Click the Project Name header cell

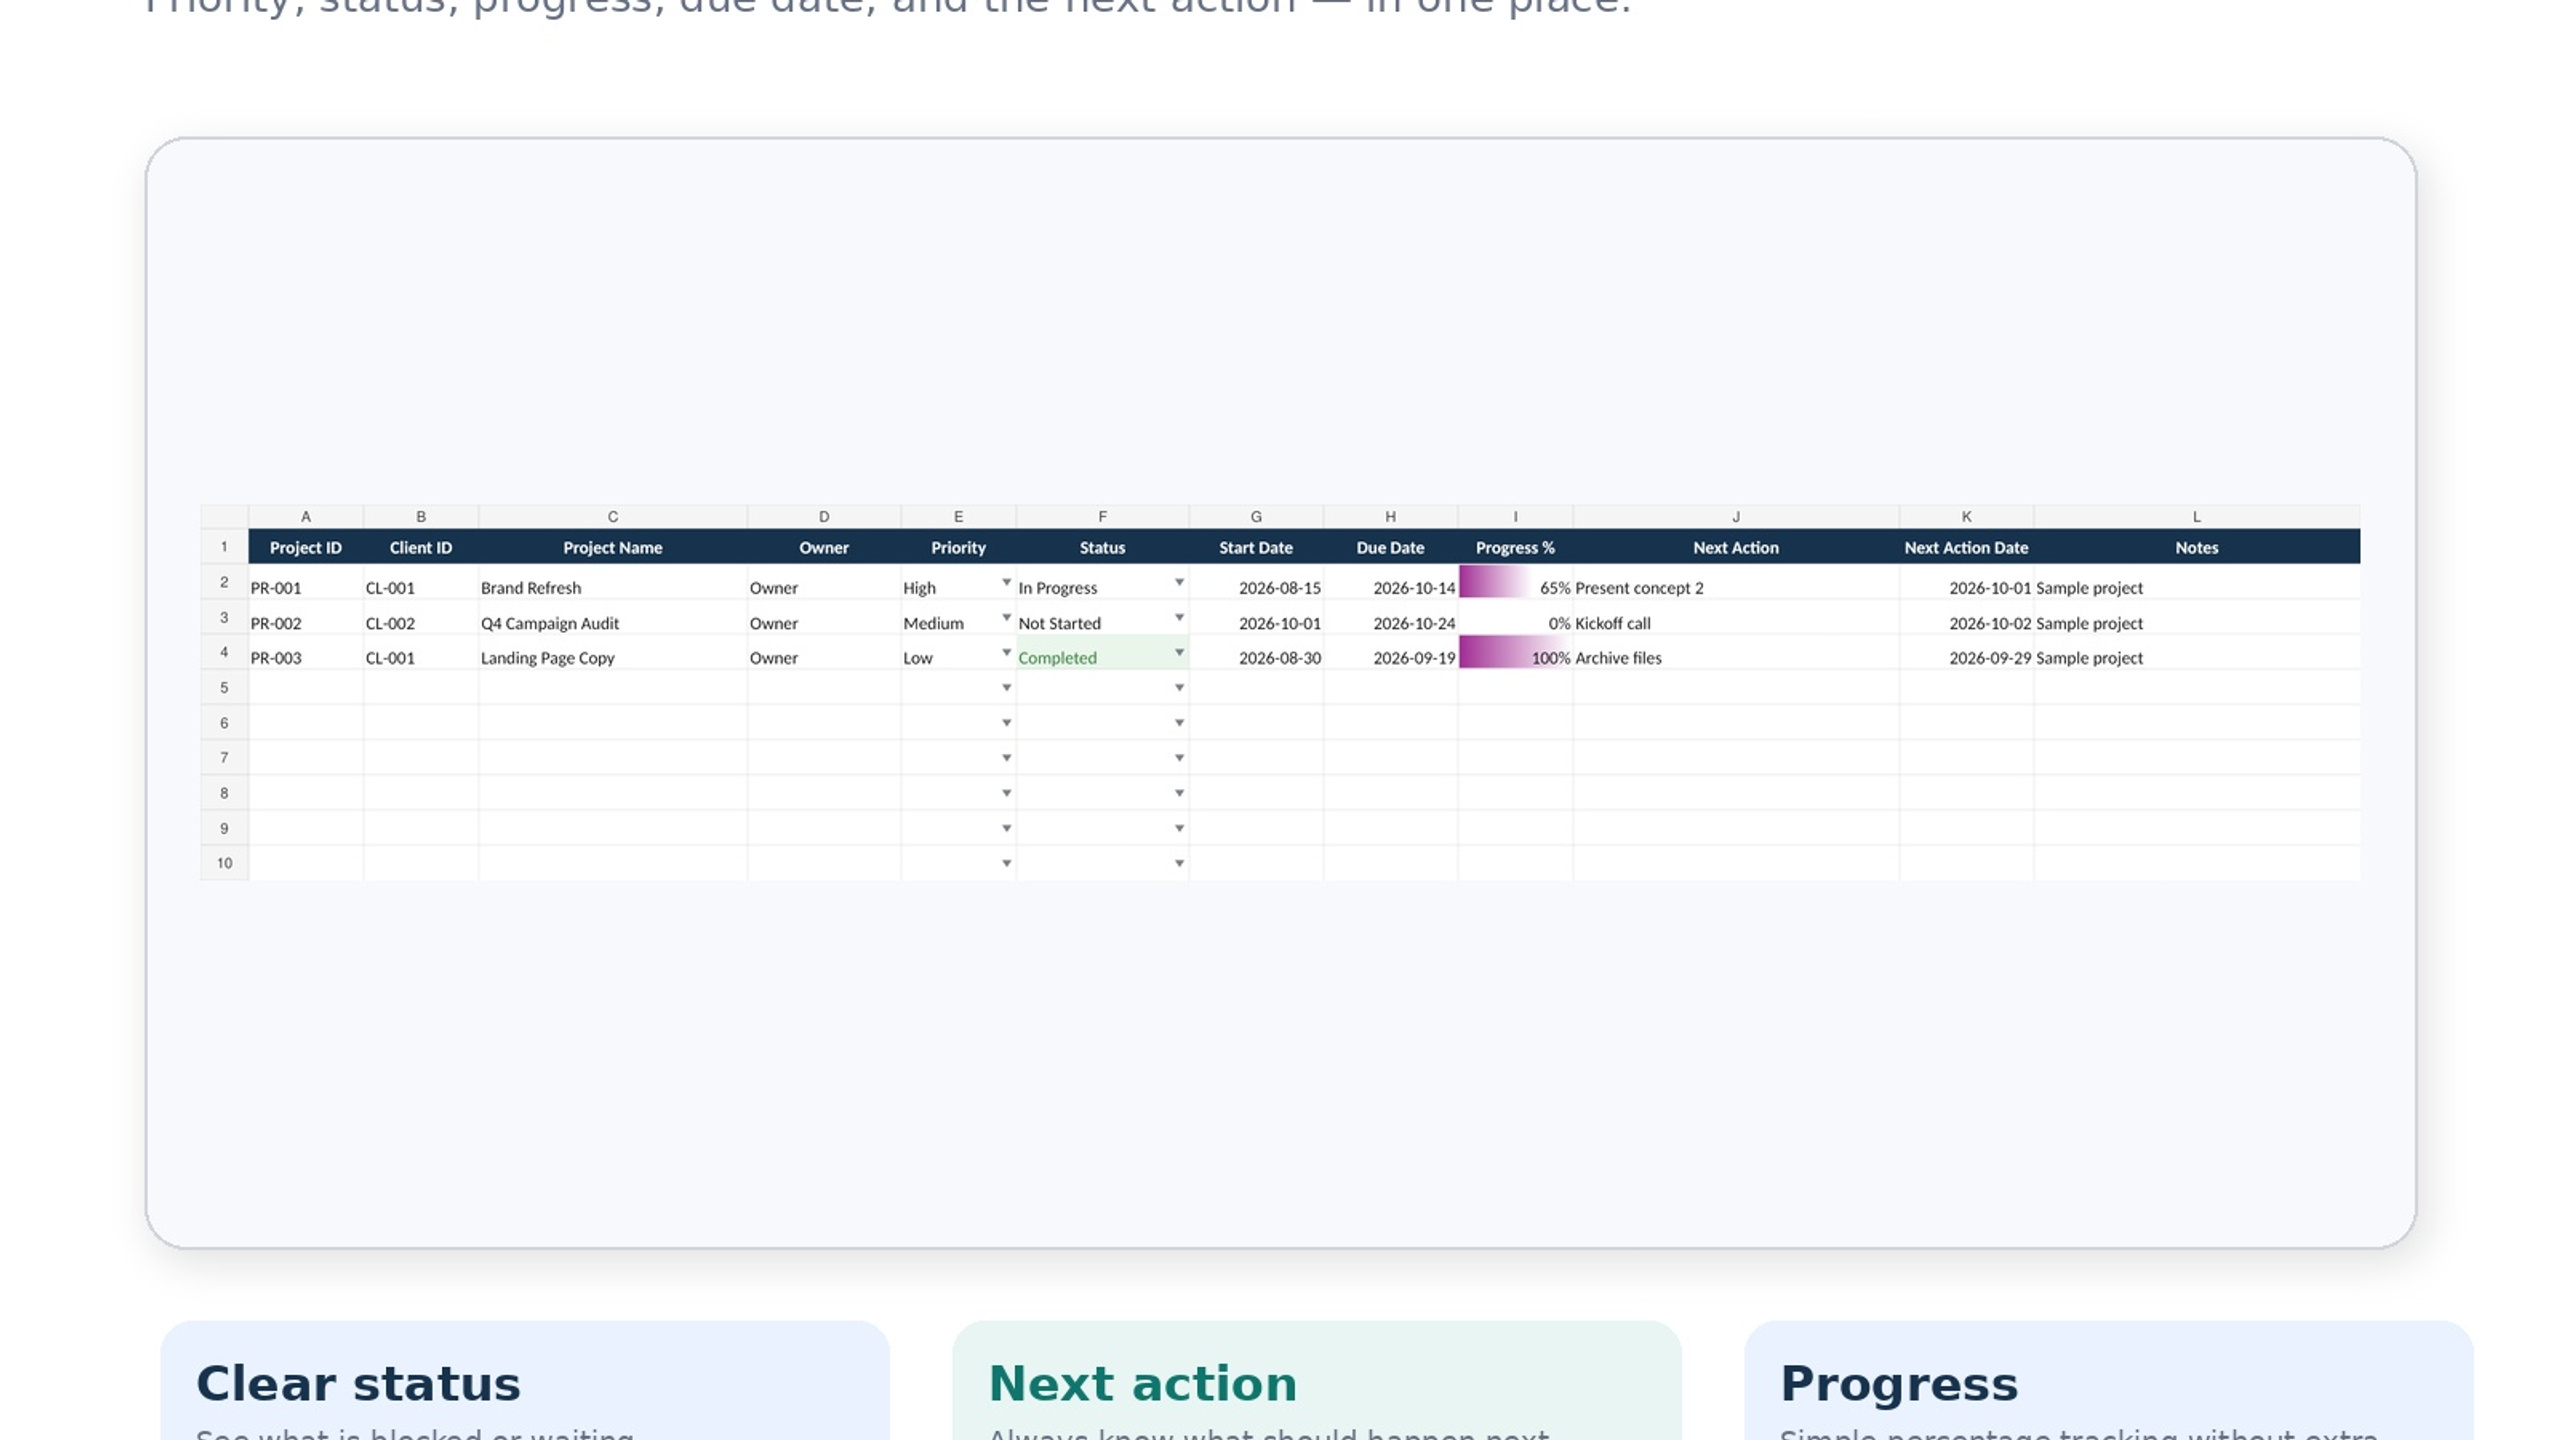pyautogui.click(x=613, y=547)
